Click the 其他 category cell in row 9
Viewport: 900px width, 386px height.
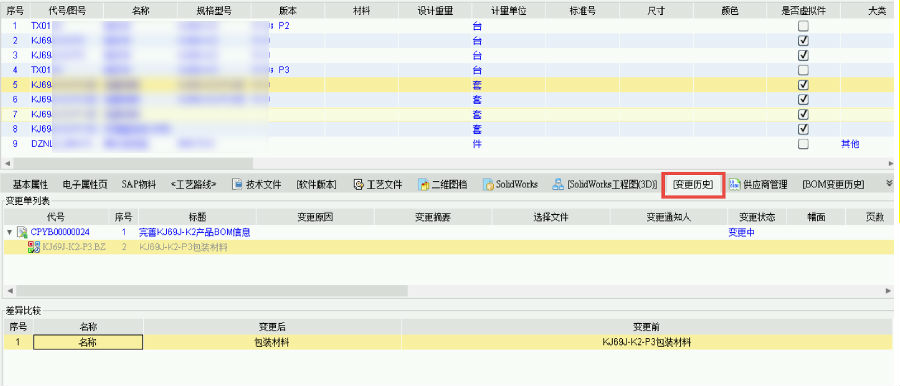point(850,144)
